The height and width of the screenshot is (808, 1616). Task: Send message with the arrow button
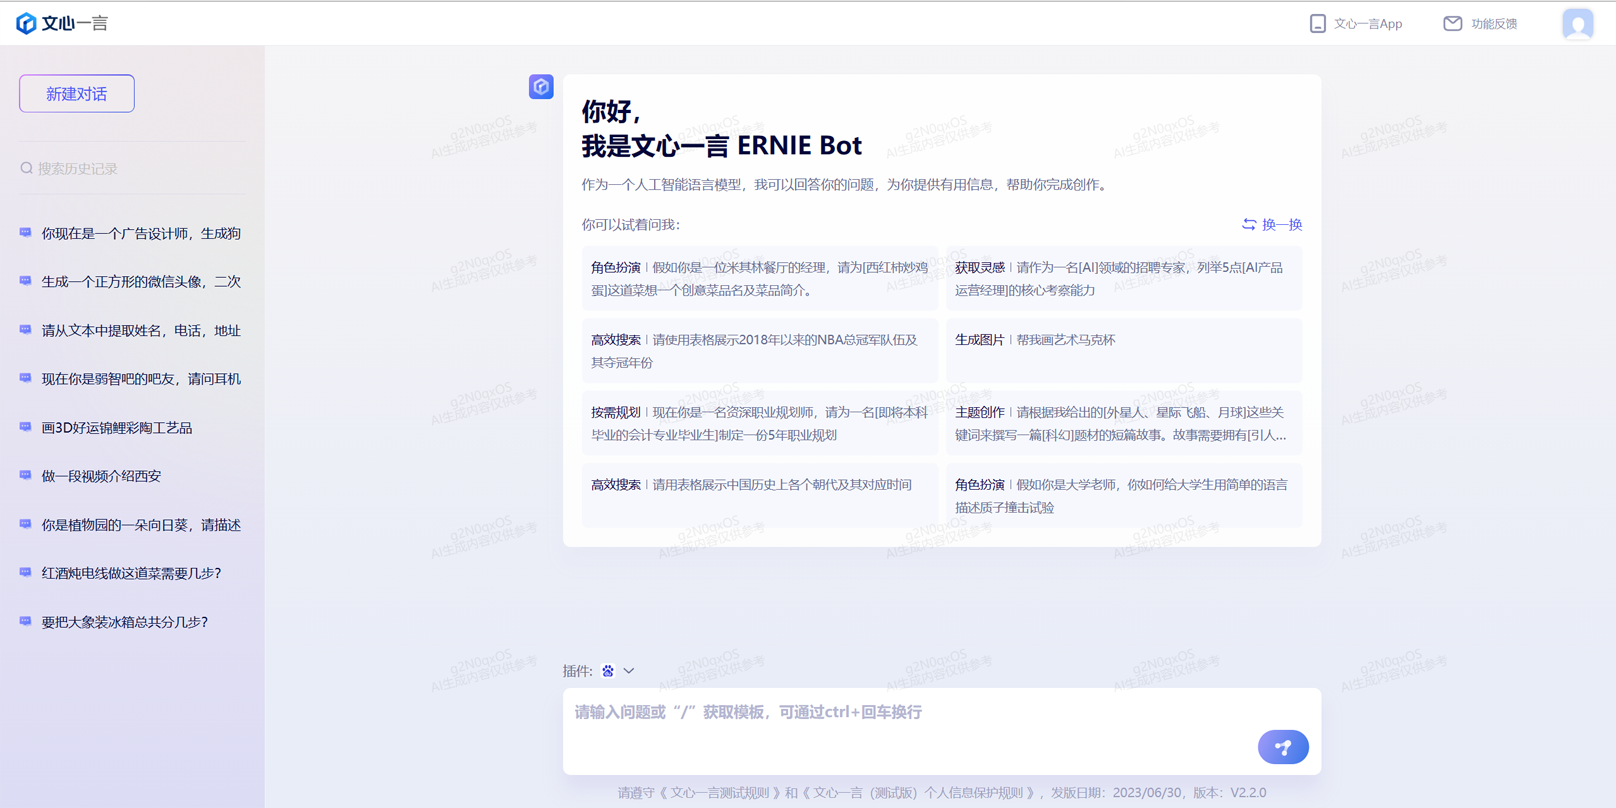point(1283,747)
